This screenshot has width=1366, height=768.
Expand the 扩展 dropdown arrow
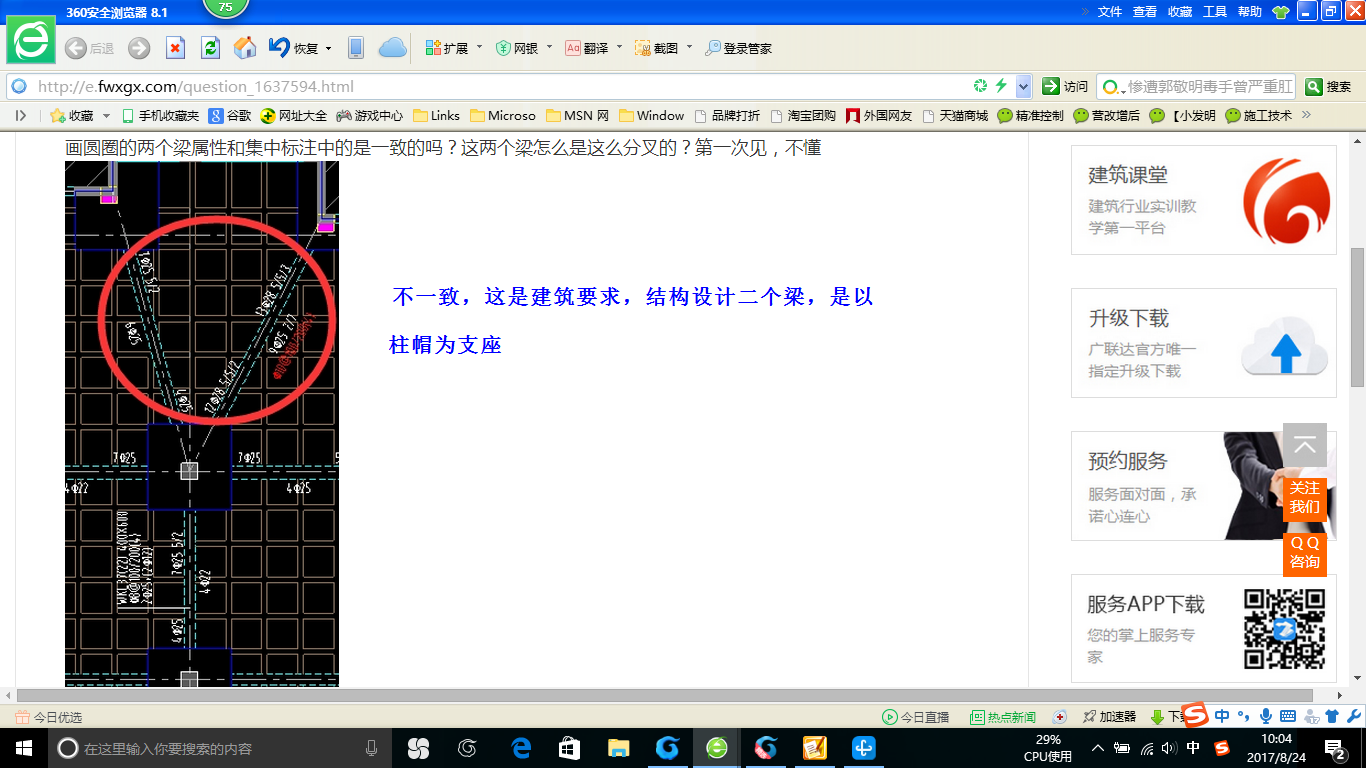(479, 48)
